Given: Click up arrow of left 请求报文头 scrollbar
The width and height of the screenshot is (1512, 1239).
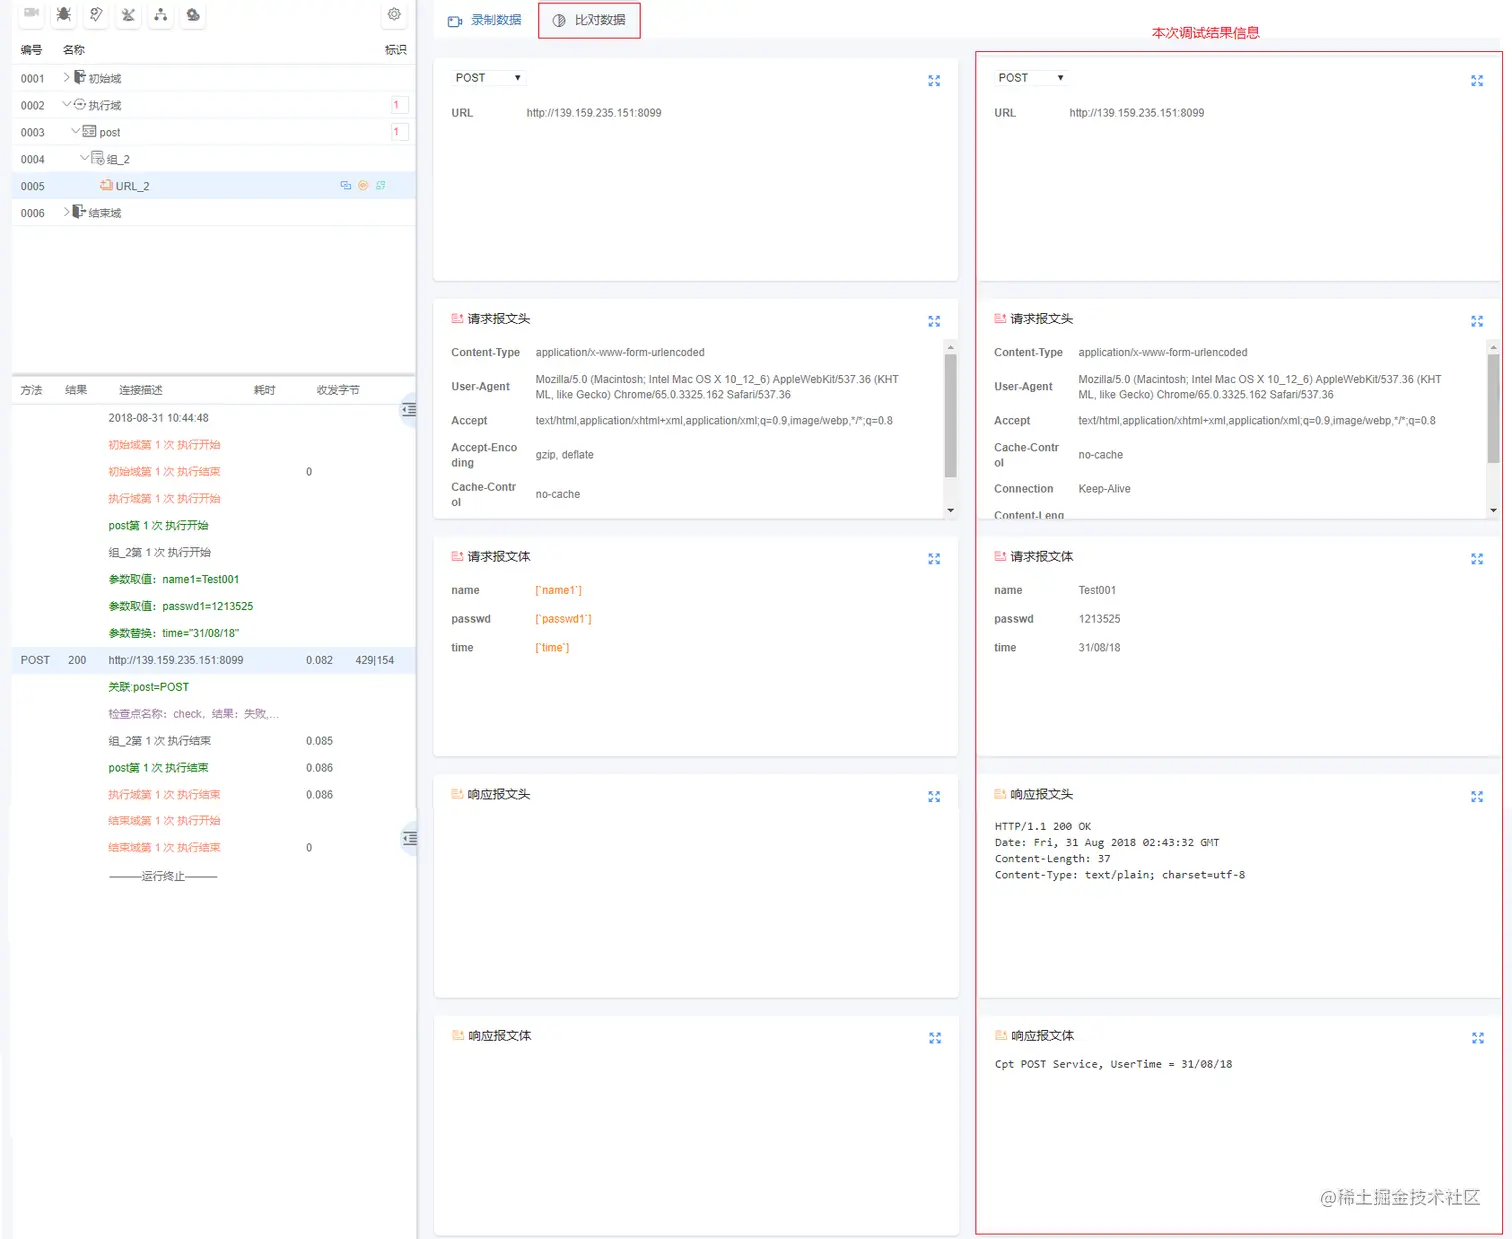Looking at the screenshot, I should tap(950, 346).
